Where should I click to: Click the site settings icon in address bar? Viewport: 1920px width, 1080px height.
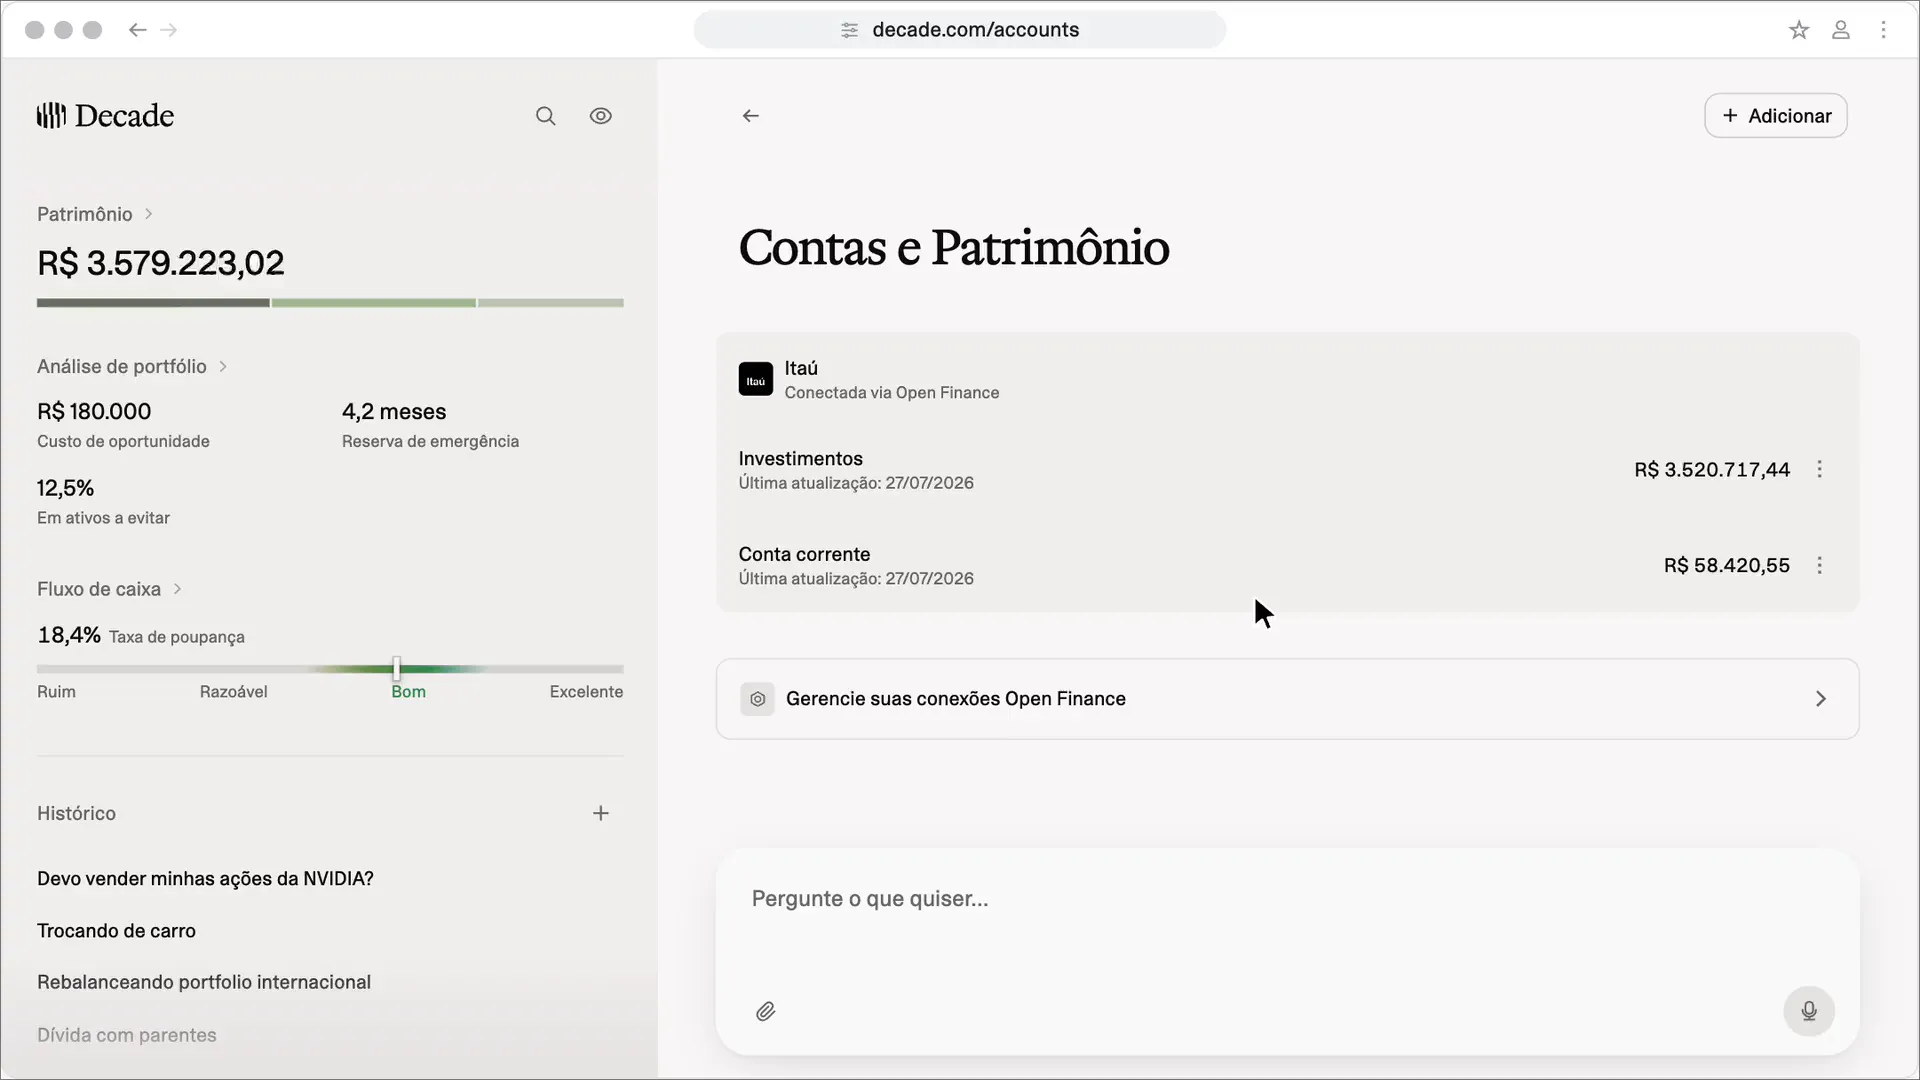tap(850, 30)
